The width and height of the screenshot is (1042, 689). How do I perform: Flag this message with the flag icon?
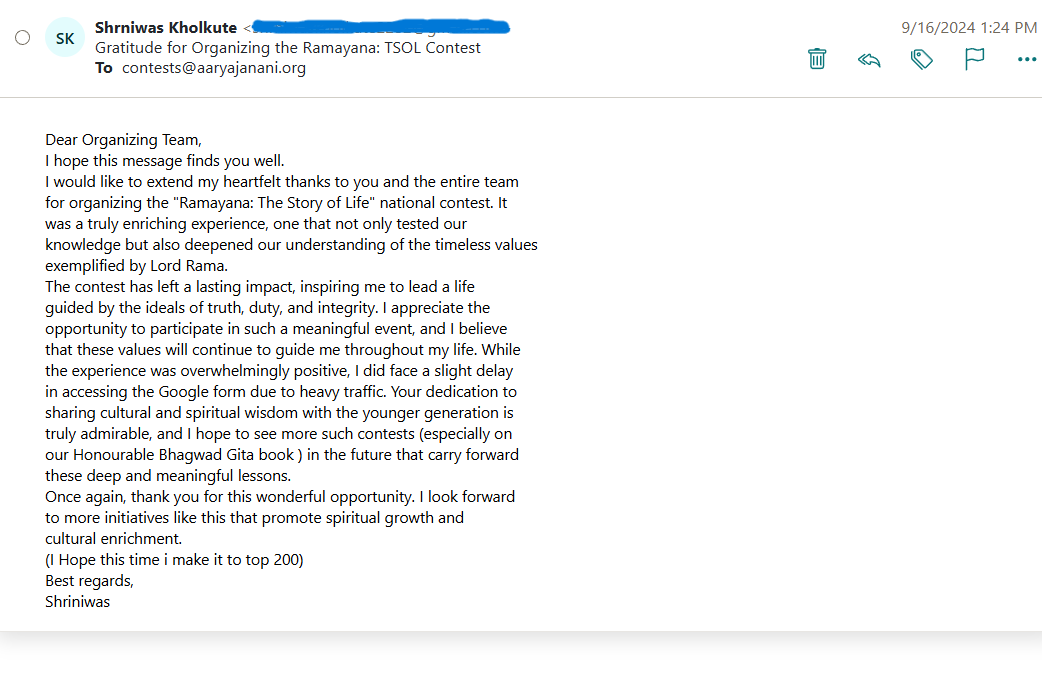(974, 58)
